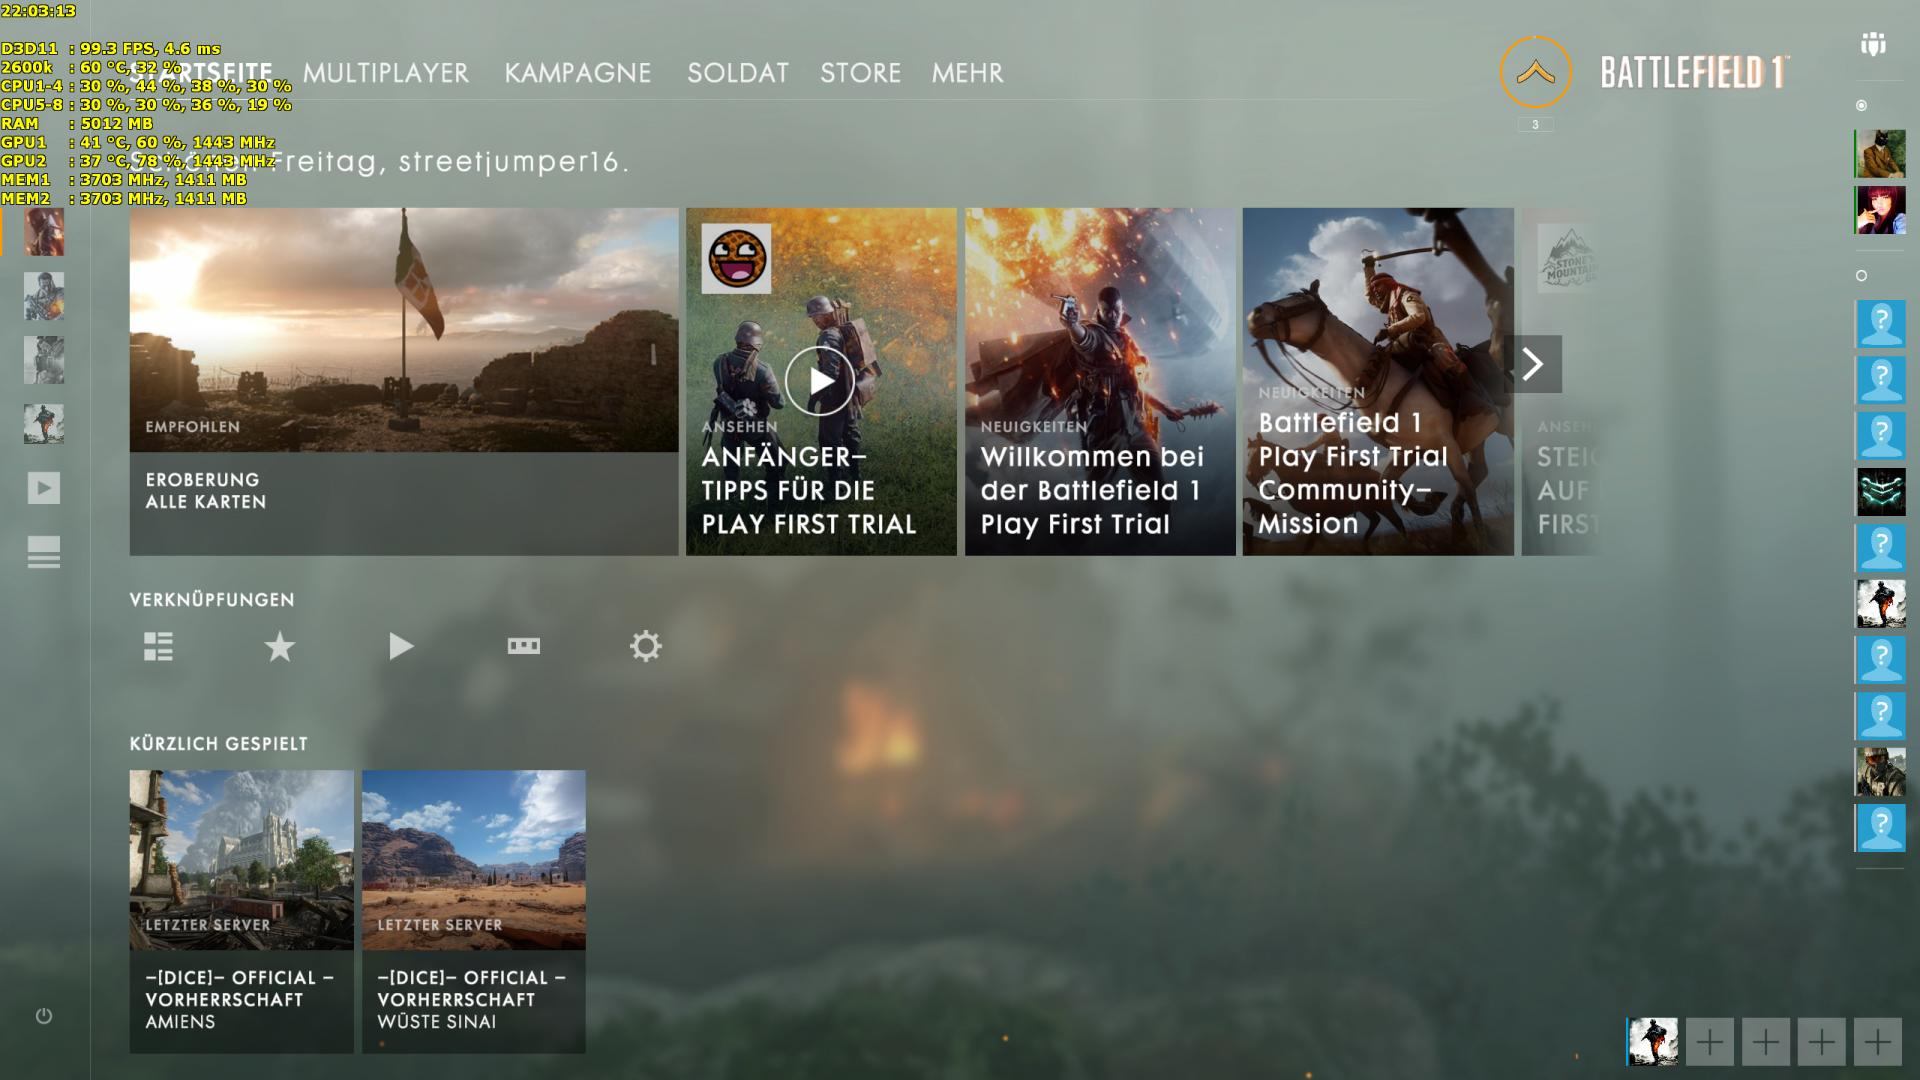The image size is (1920, 1080).
Task: Click the power icon in left sidebar
Action: (x=43, y=1016)
